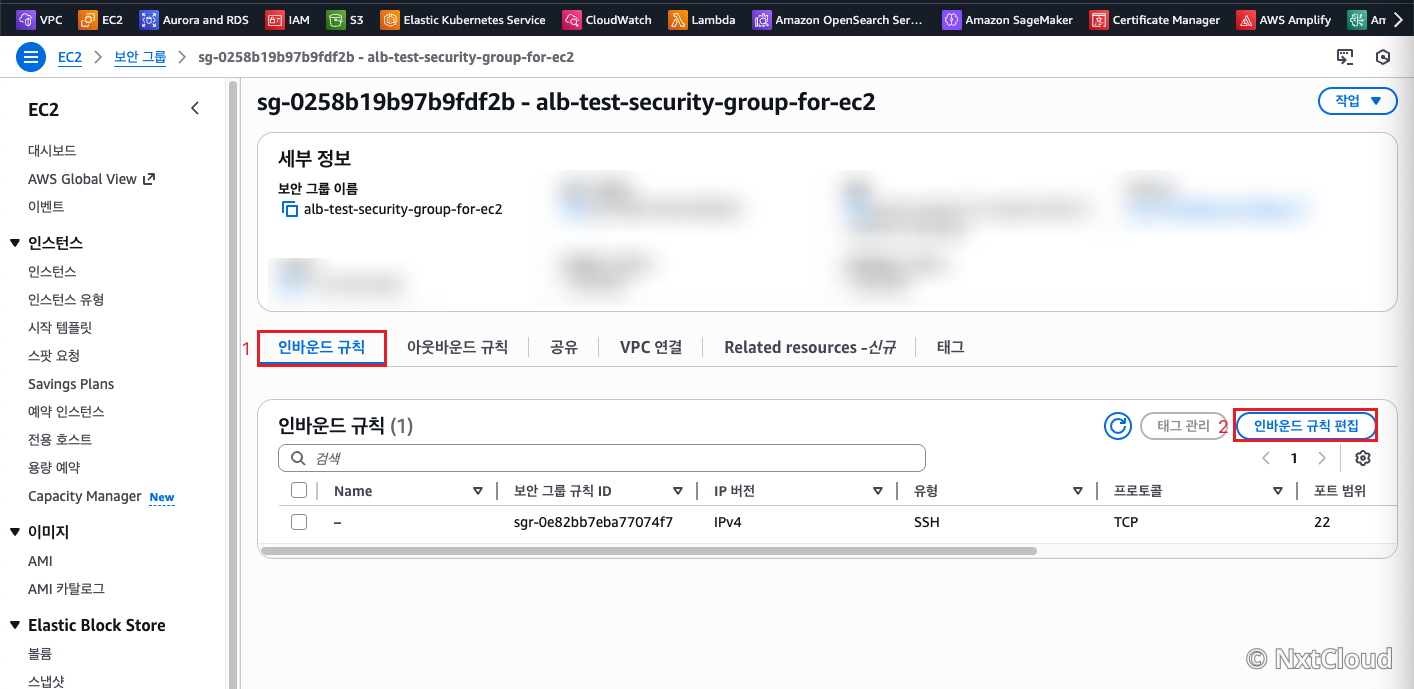Switch to 공유 tab

click(563, 348)
